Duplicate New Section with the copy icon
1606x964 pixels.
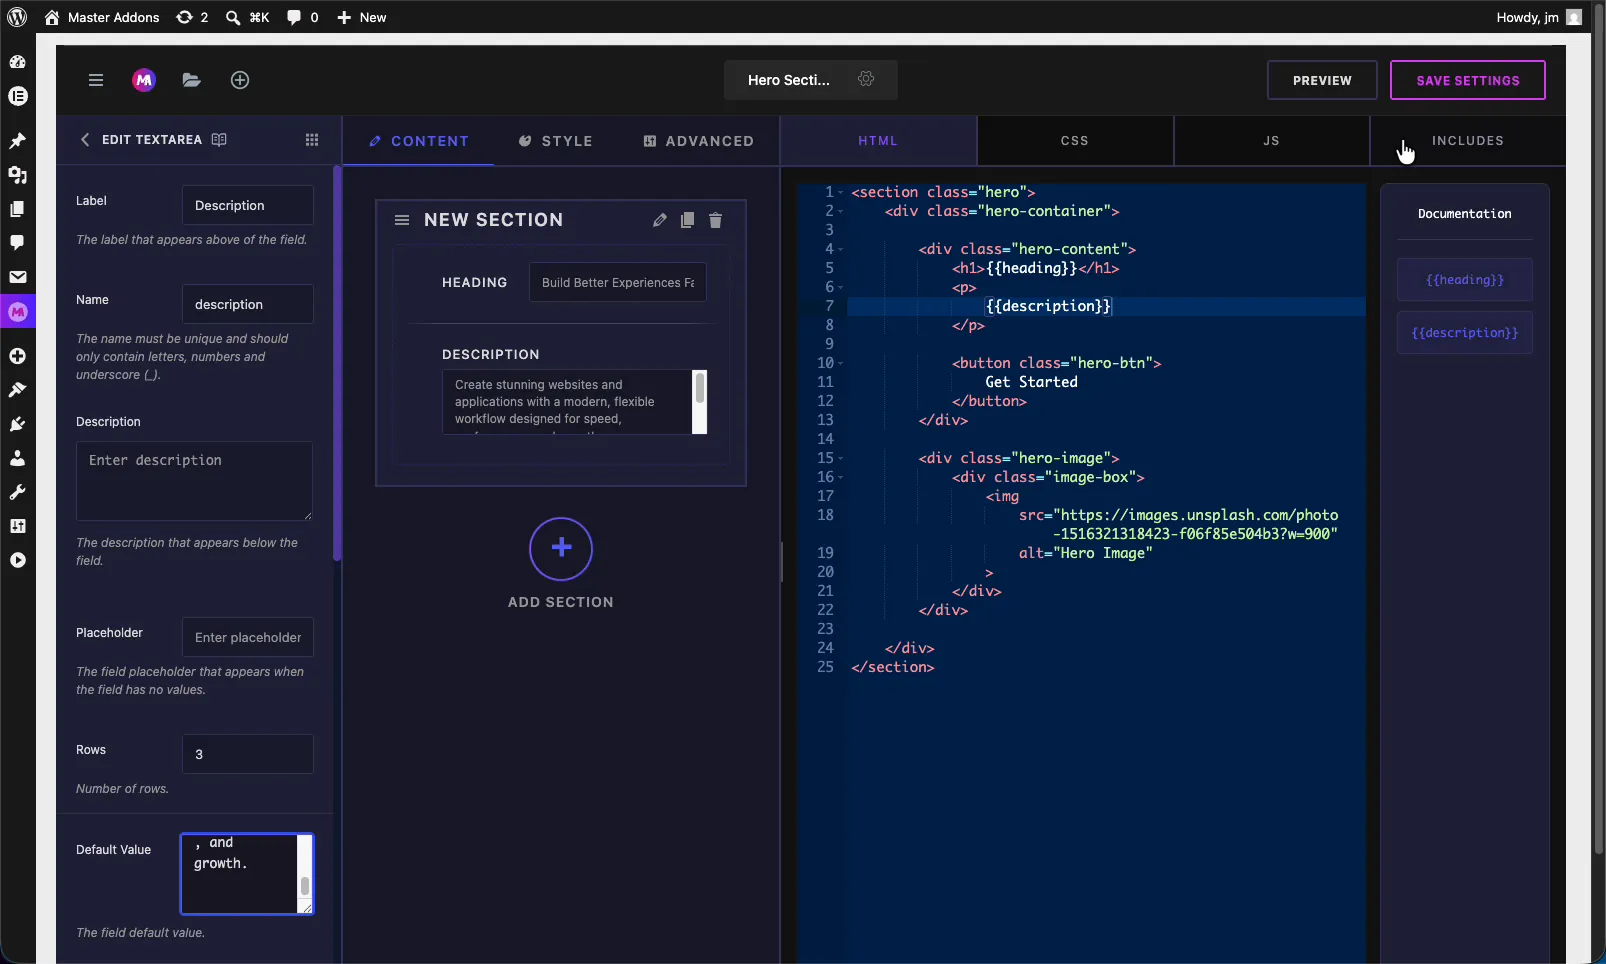(687, 220)
